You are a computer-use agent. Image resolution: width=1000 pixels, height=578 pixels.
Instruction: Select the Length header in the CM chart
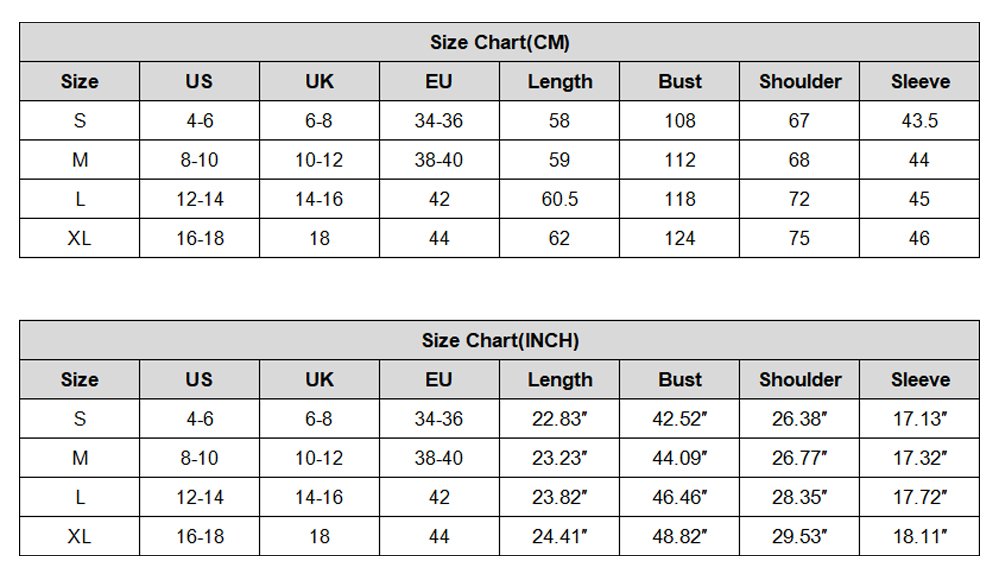(560, 82)
